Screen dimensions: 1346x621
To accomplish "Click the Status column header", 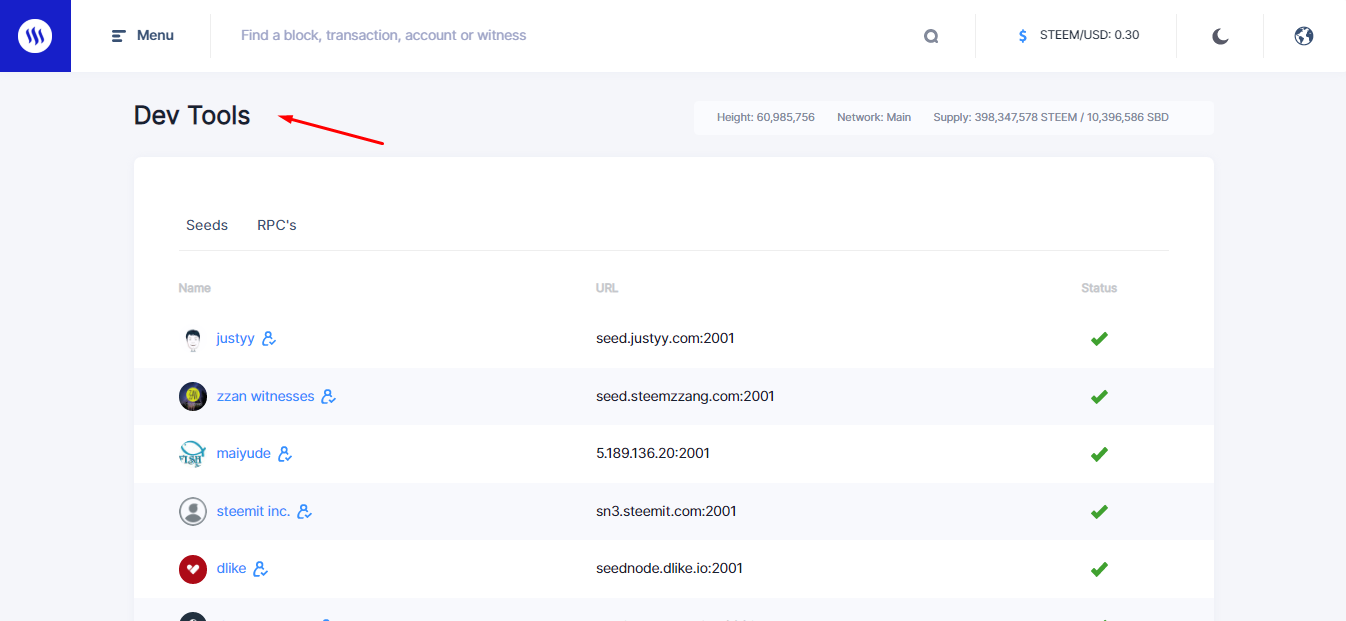I will [1099, 288].
